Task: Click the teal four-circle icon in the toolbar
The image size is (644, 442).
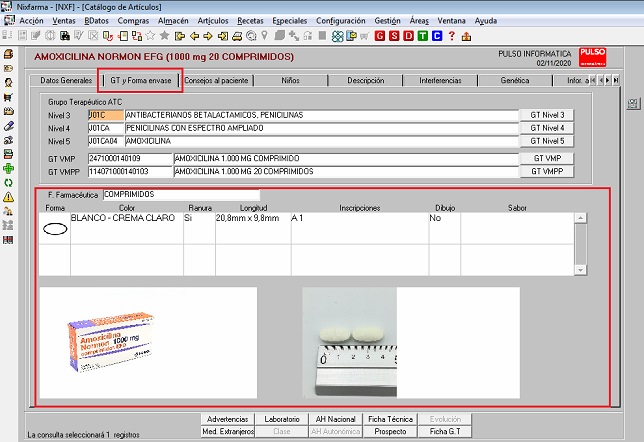Action: (x=337, y=36)
